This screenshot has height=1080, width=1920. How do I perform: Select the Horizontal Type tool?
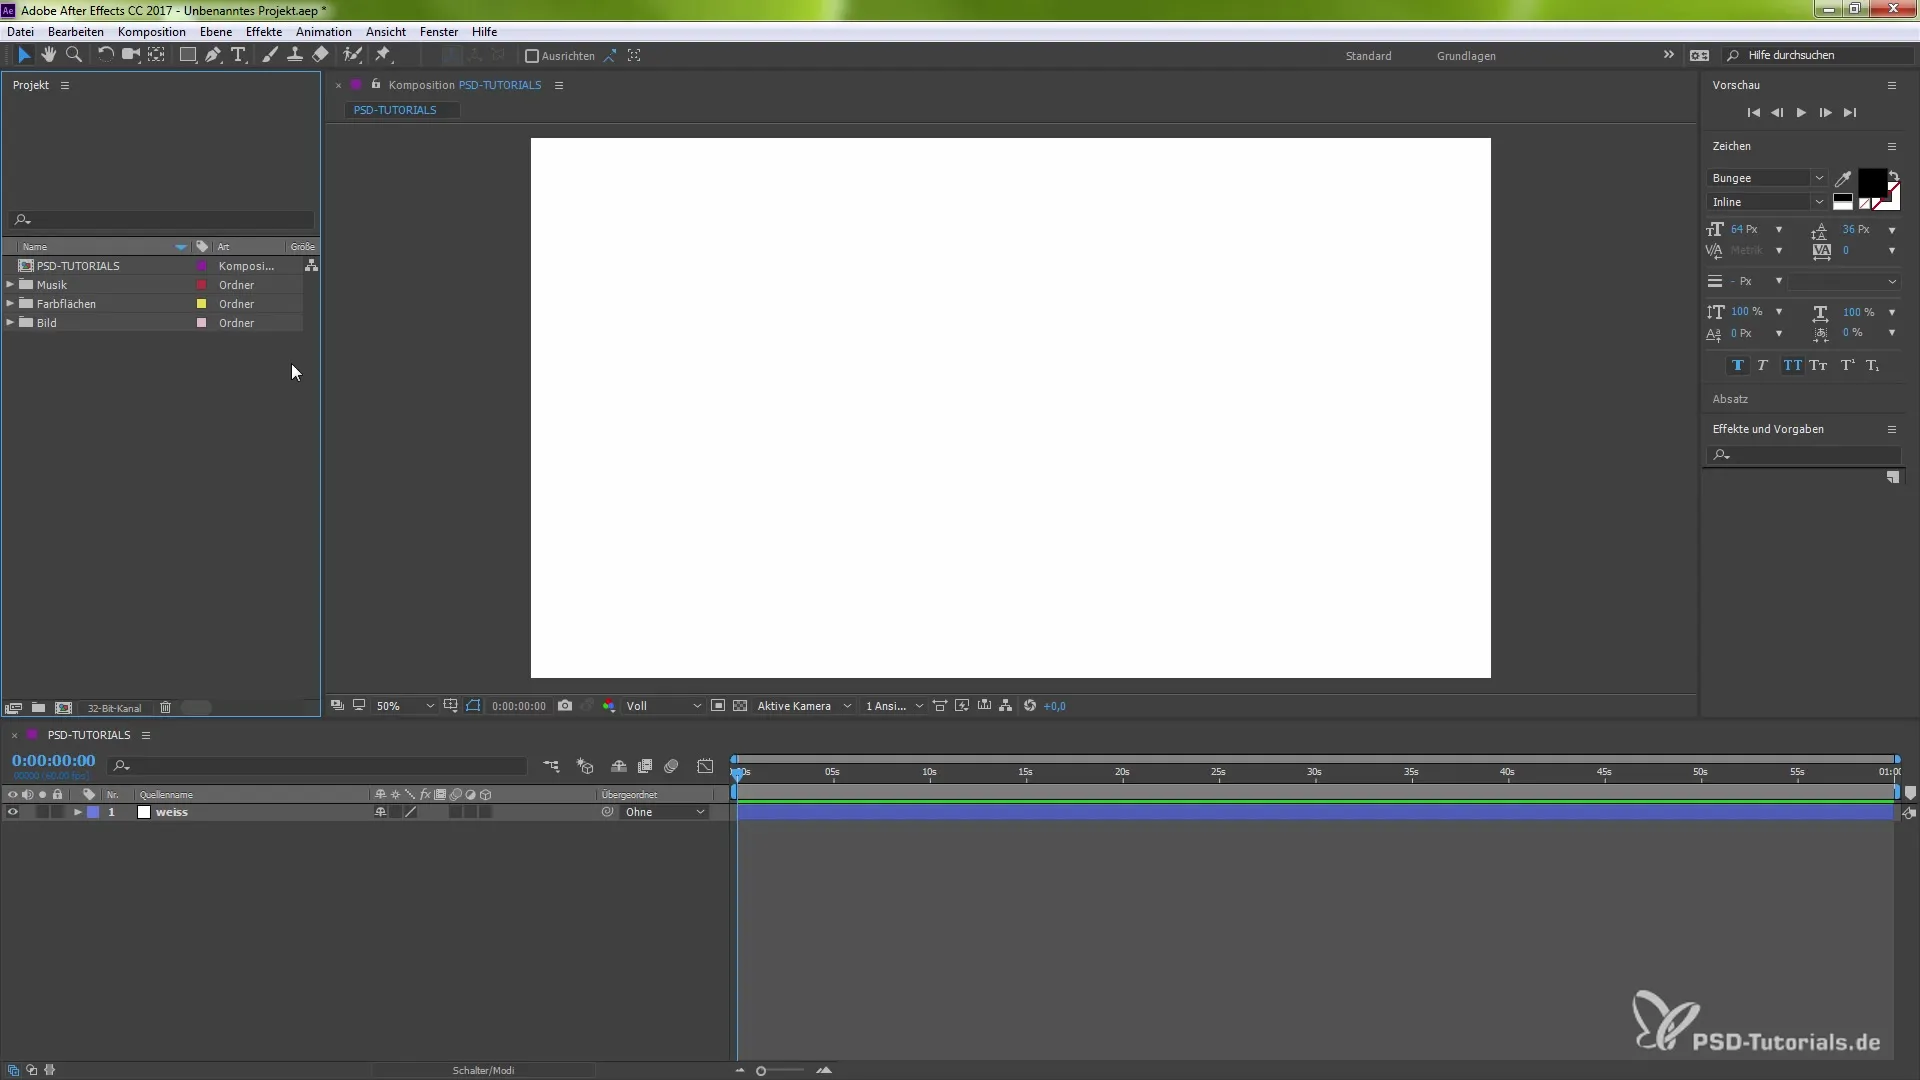click(238, 55)
